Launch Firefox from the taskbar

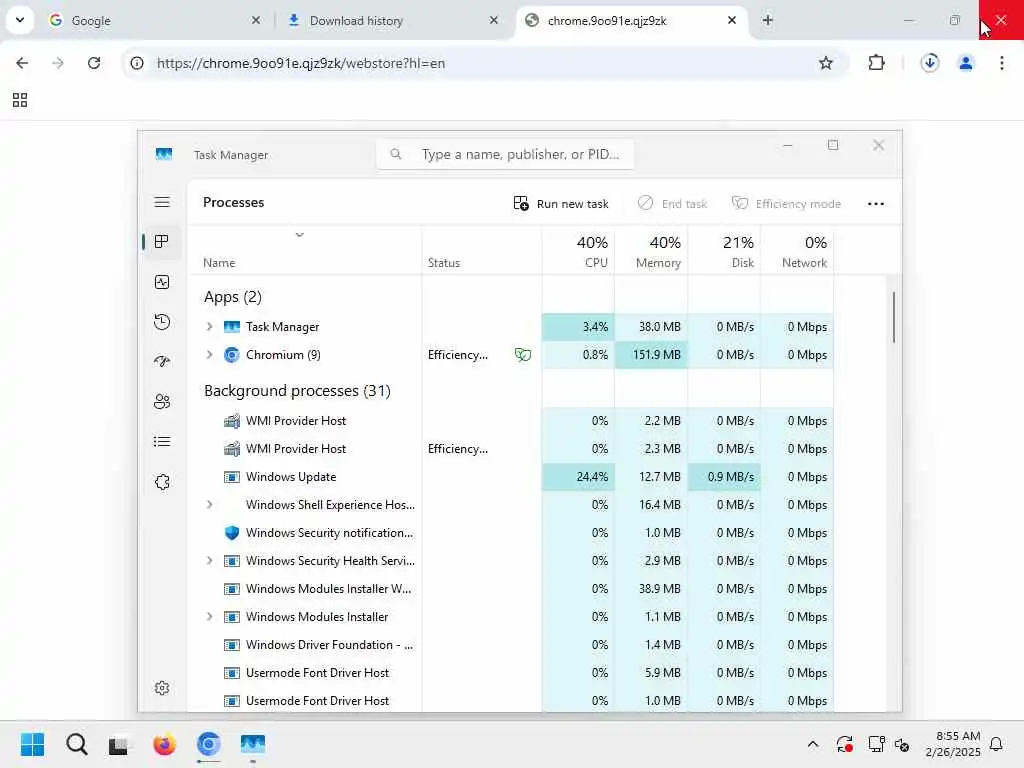(x=165, y=744)
